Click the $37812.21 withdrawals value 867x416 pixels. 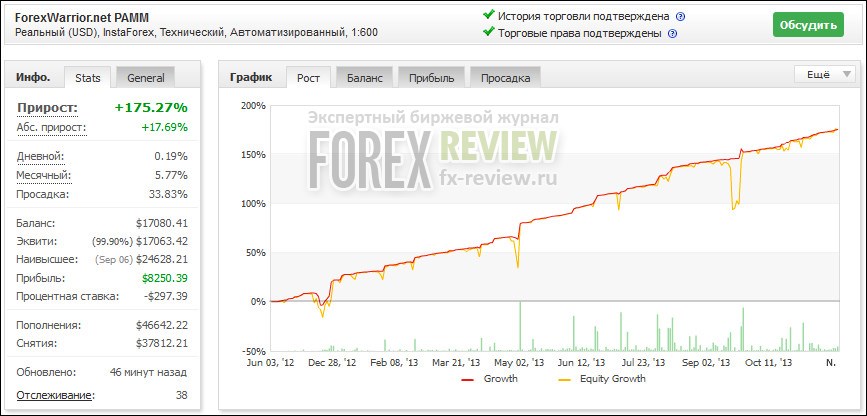pos(161,344)
